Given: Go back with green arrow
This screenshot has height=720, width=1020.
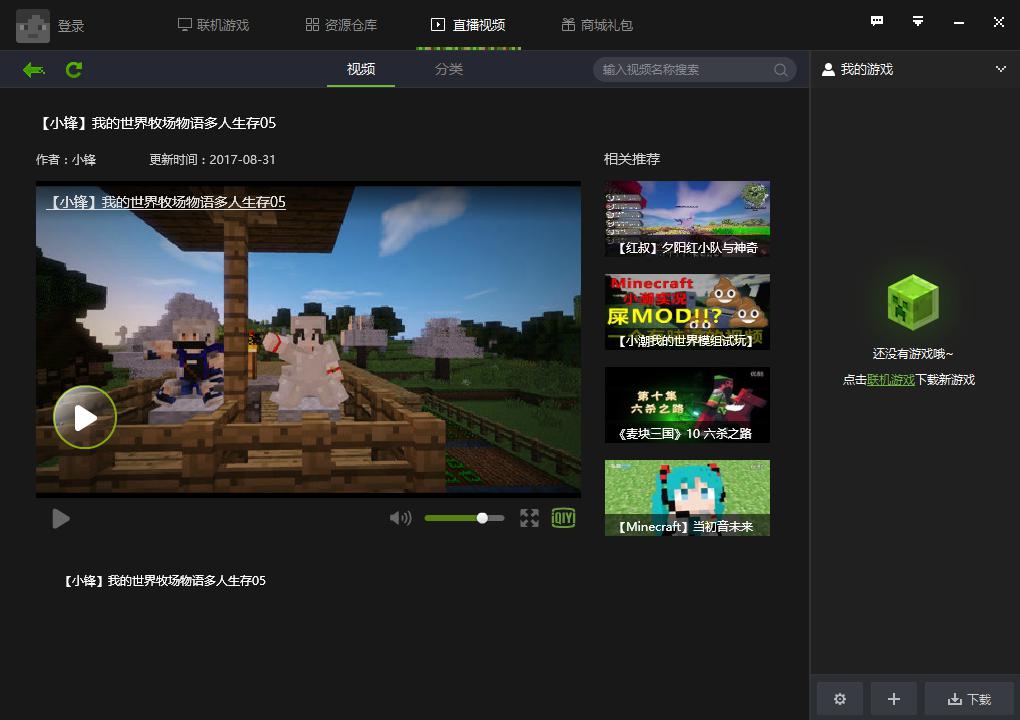Looking at the screenshot, I should coord(34,70).
